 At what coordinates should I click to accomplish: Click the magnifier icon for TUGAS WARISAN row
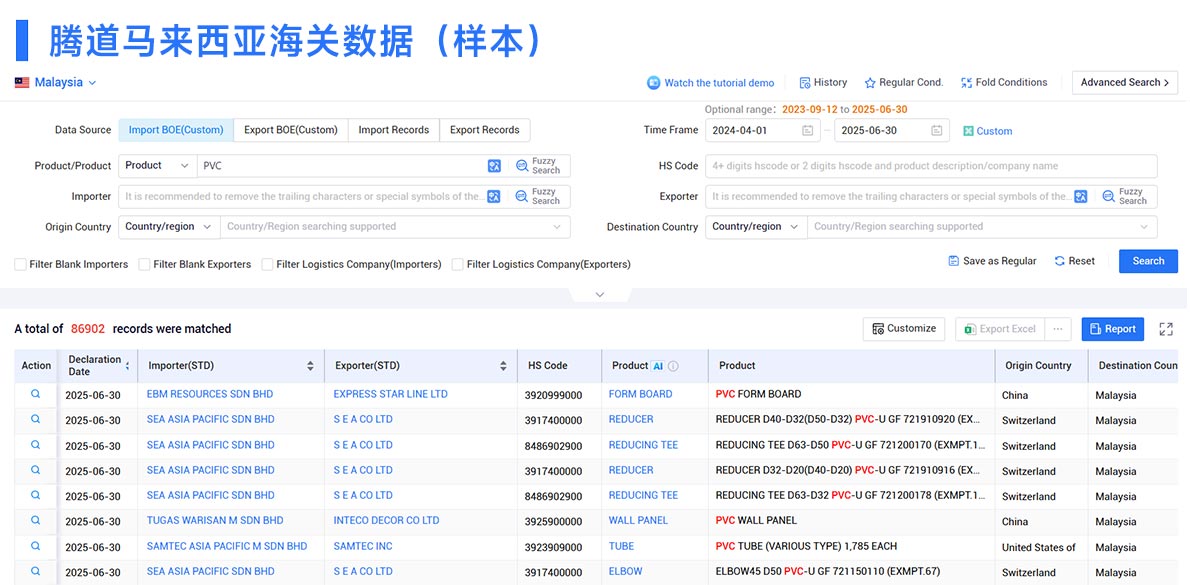coord(35,521)
